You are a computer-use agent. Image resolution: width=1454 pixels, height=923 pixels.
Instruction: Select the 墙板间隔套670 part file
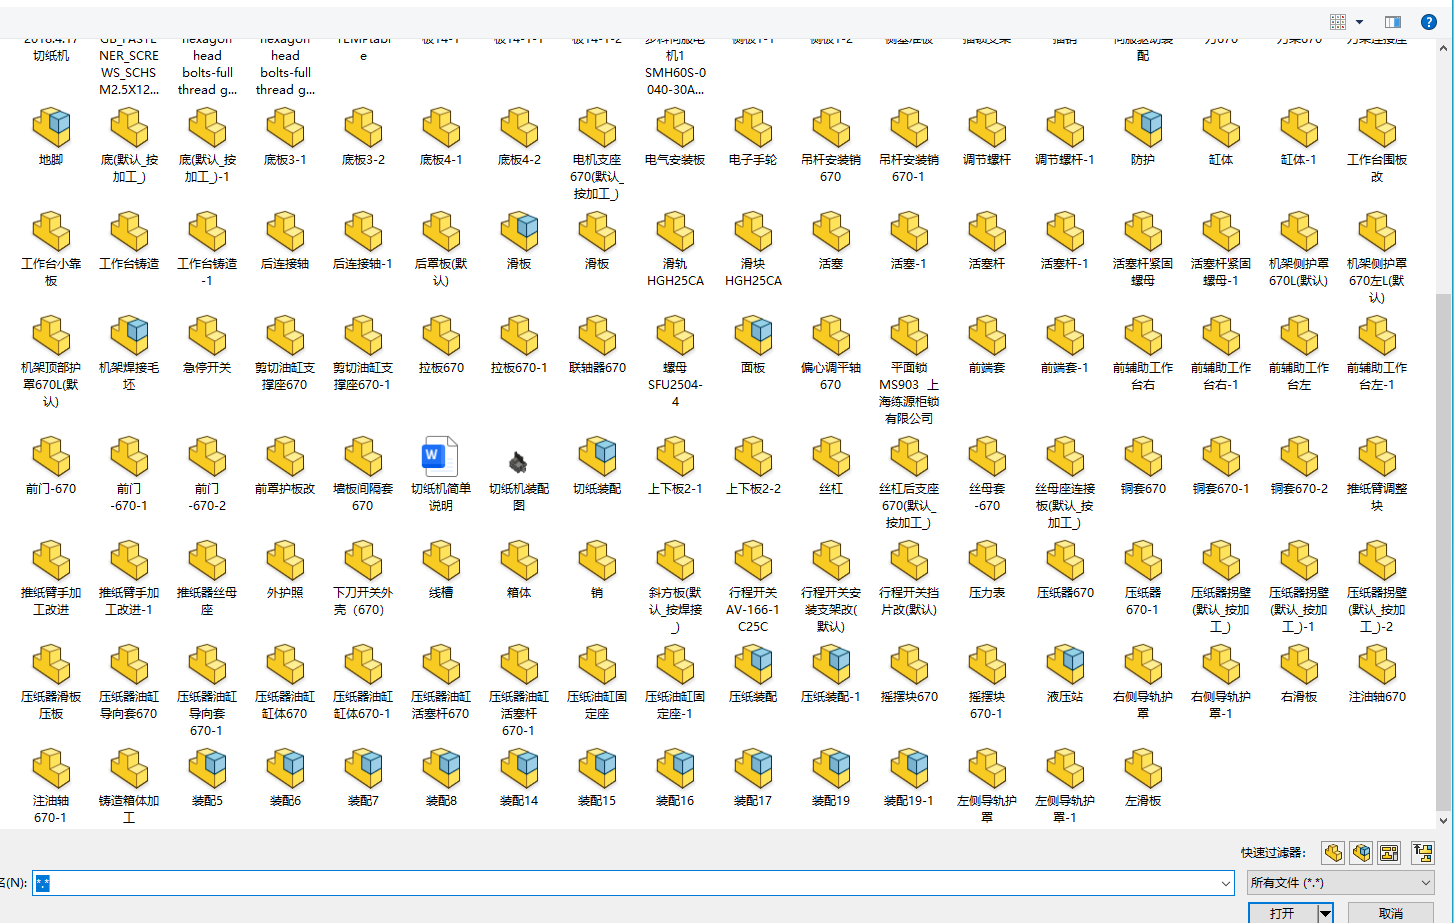363,476
